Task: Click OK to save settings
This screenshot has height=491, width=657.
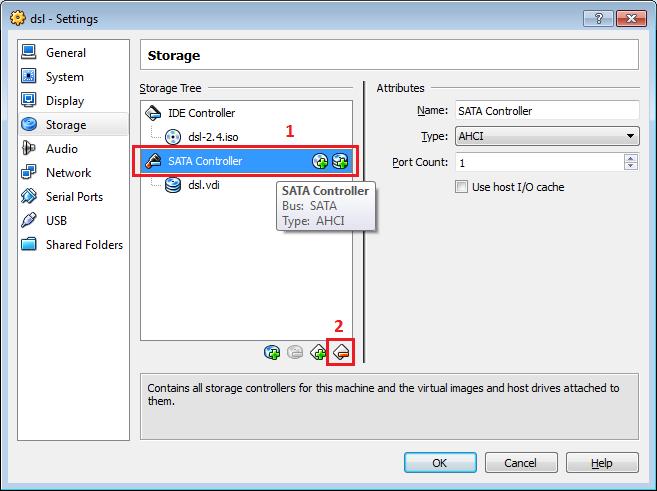Action: coord(440,463)
